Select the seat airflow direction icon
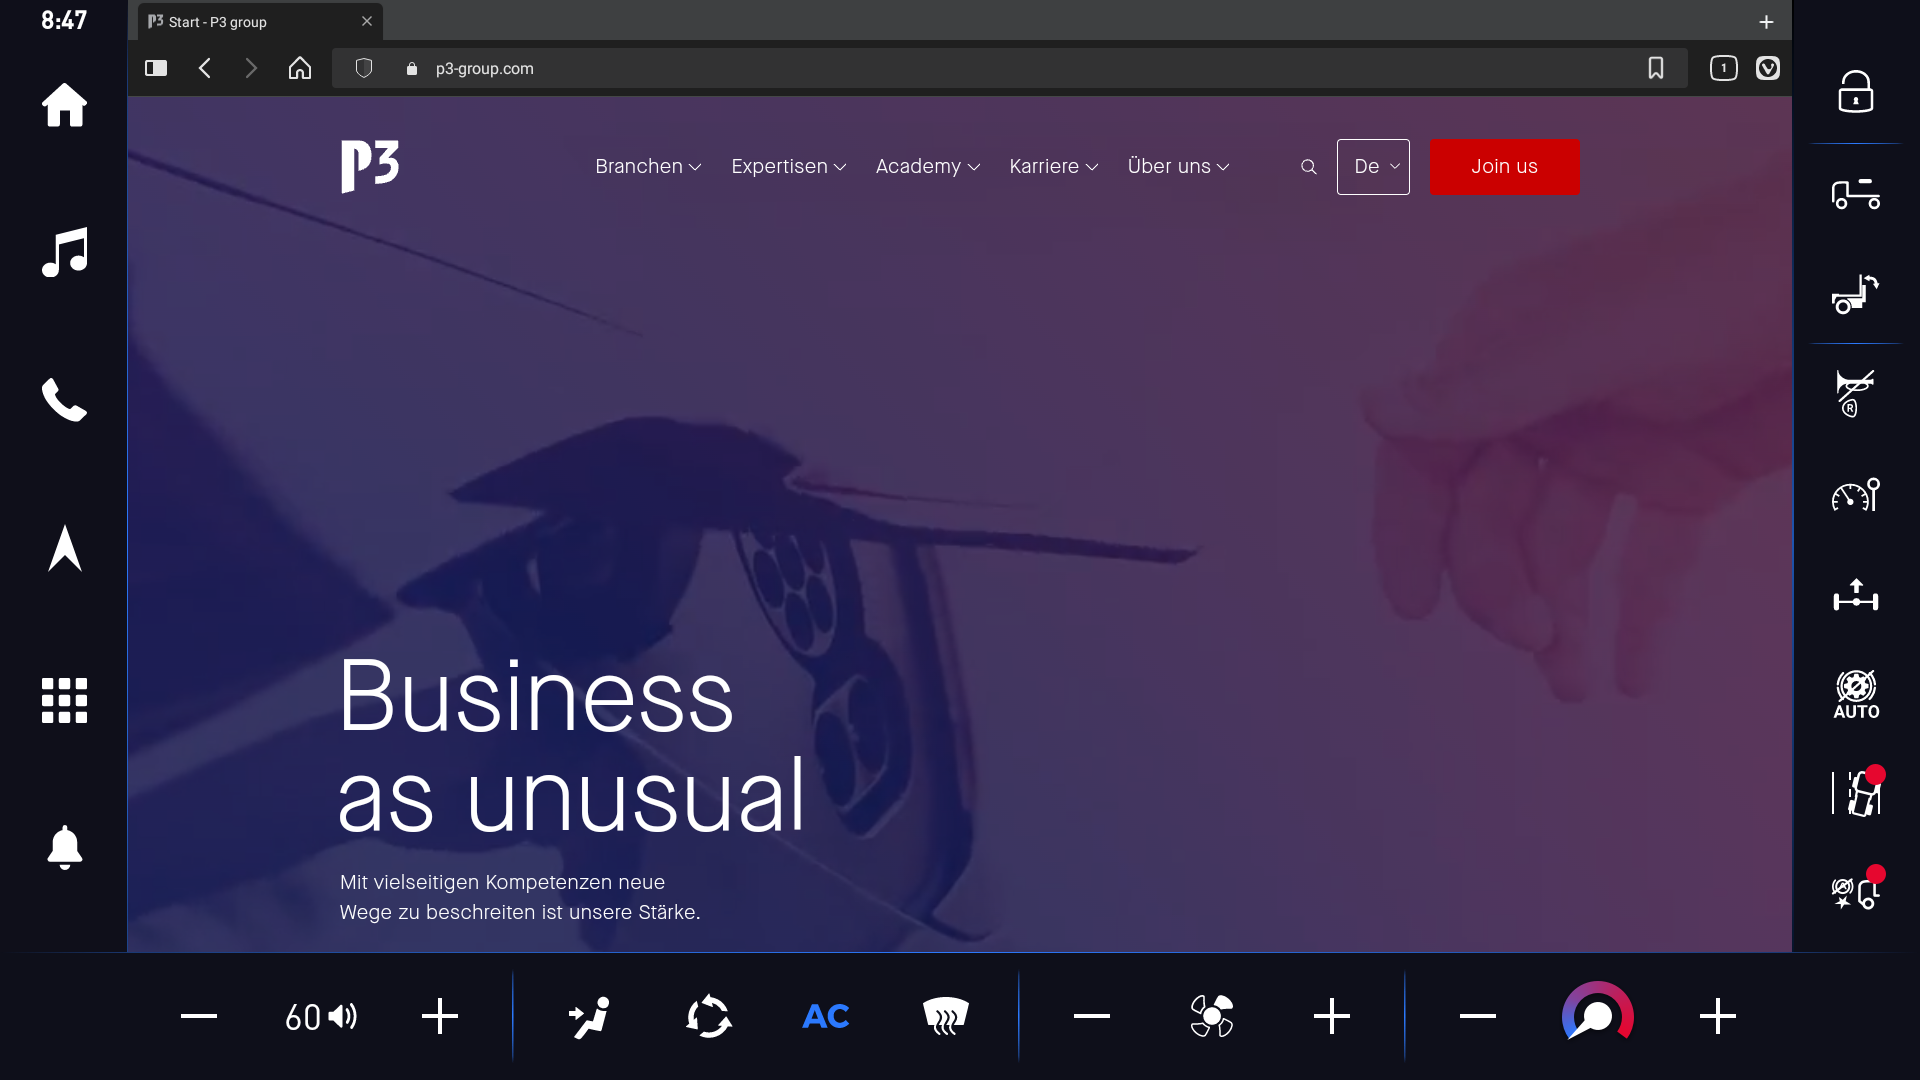 (590, 1017)
